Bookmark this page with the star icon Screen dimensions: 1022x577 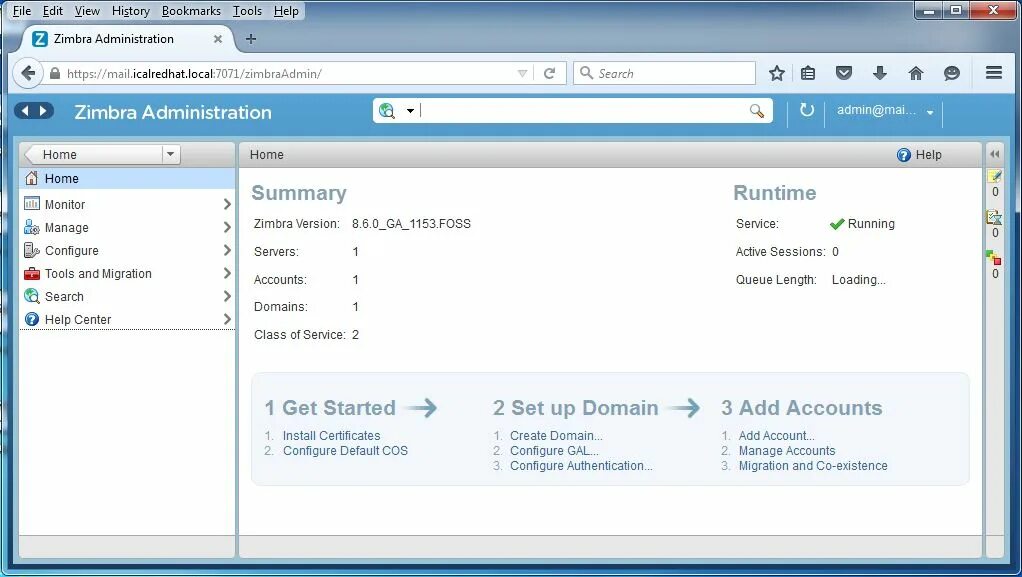point(776,73)
